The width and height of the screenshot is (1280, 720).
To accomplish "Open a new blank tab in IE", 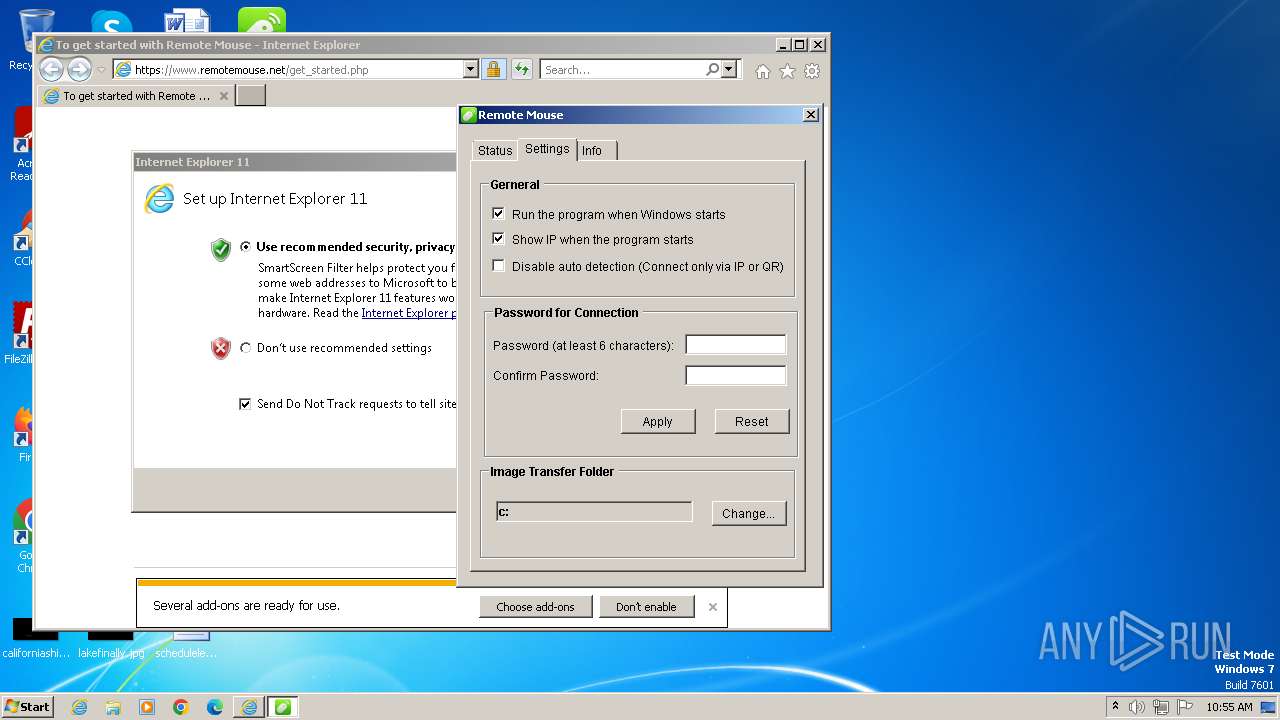I will tap(250, 95).
